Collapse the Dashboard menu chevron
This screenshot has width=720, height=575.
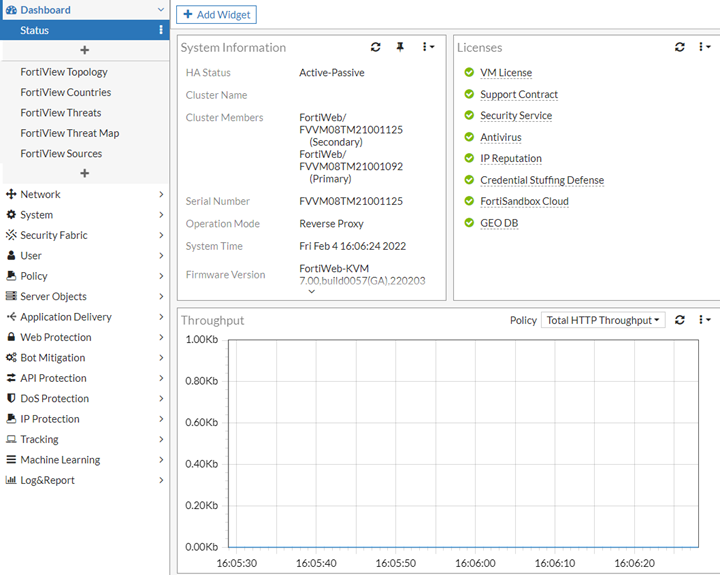point(161,10)
